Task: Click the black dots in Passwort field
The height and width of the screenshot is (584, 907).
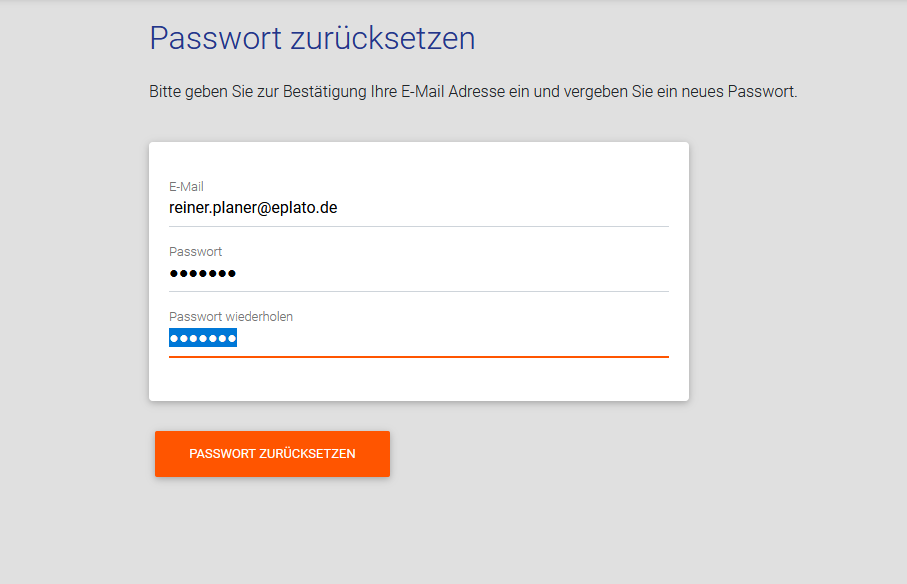Action: 203,274
